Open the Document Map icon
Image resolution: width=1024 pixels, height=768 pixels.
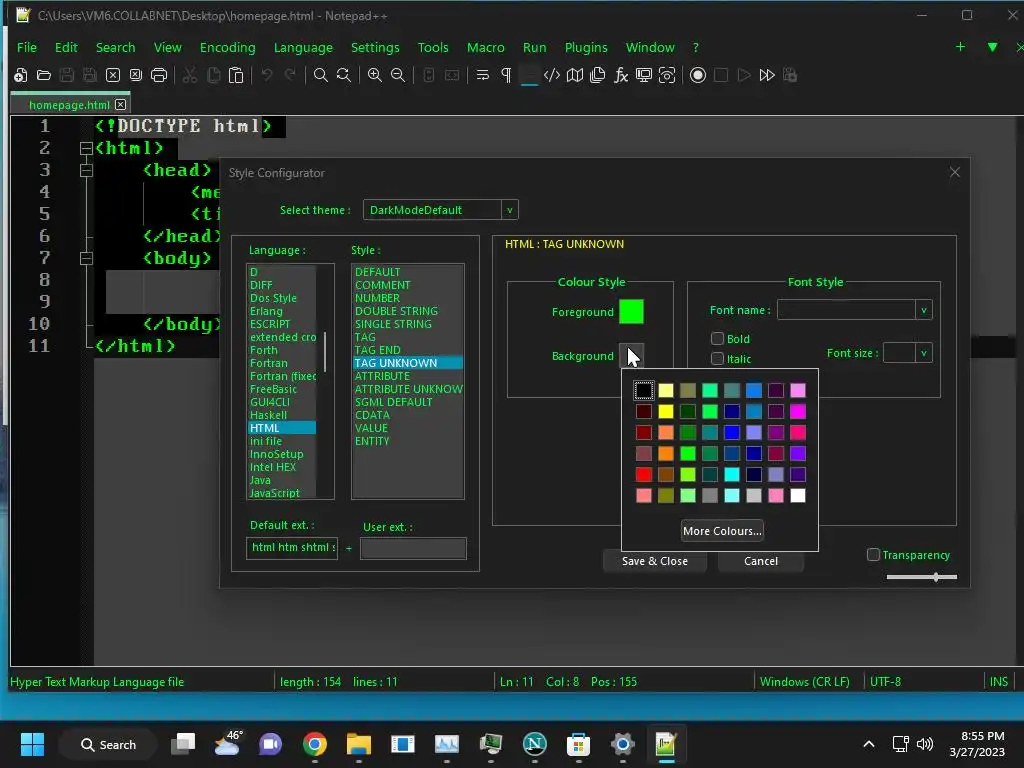[575, 75]
